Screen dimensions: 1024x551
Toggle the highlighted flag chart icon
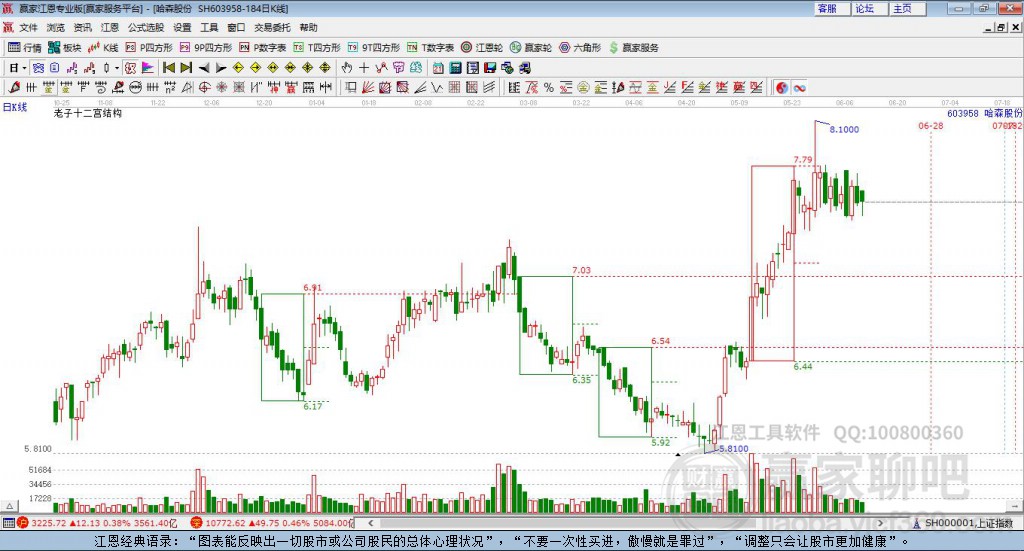click(x=148, y=68)
